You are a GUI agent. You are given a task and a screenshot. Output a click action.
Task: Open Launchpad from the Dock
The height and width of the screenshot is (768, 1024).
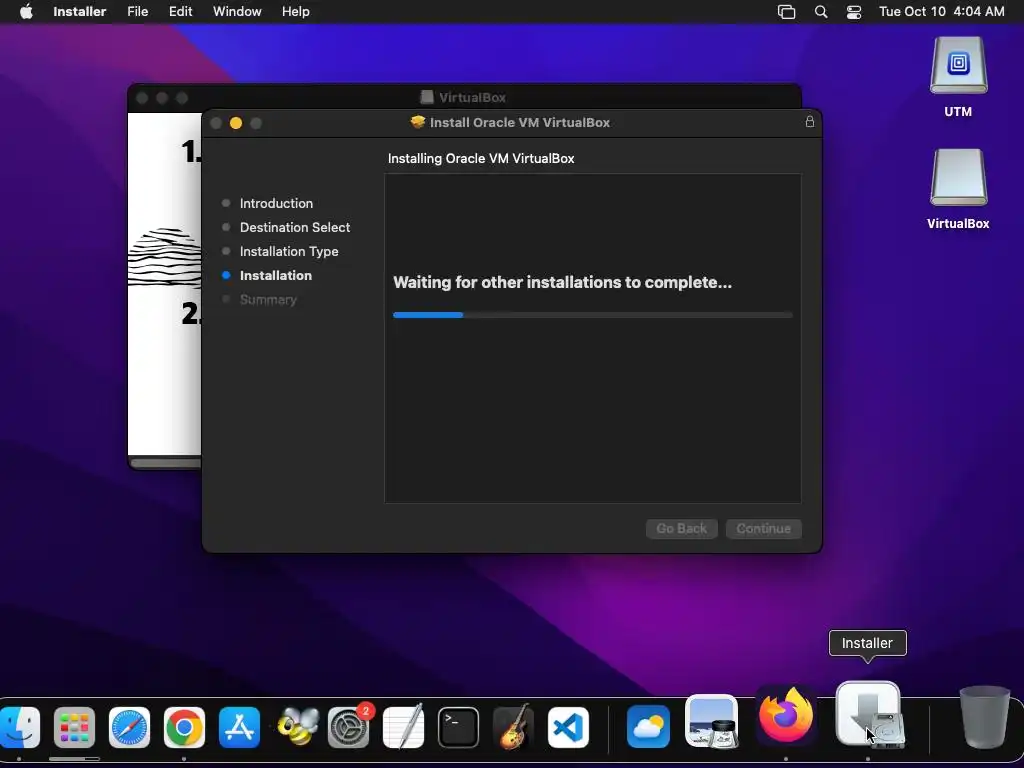pyautogui.click(x=74, y=727)
